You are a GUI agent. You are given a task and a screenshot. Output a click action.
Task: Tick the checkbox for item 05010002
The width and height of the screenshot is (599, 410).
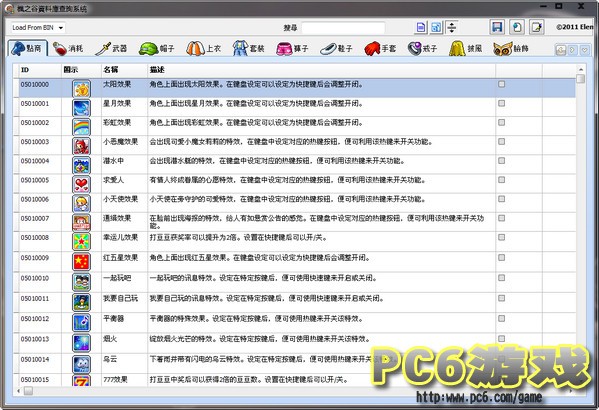501,122
